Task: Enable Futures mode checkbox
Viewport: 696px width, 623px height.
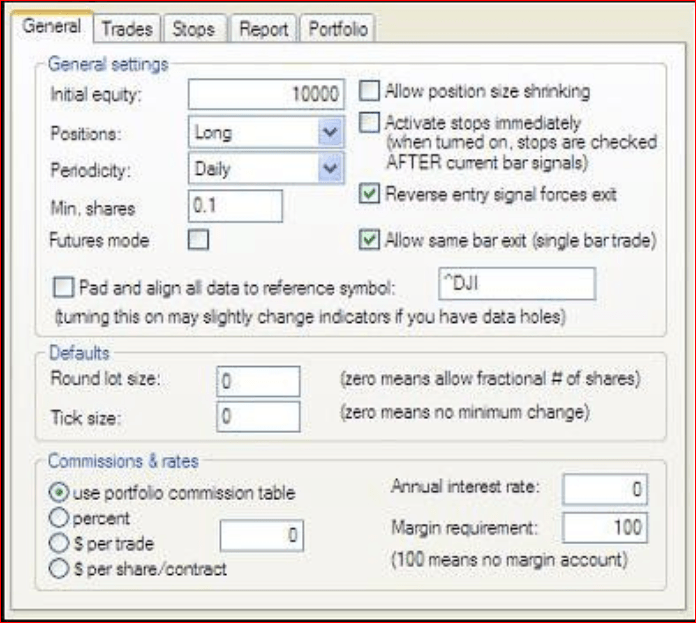Action: (199, 240)
